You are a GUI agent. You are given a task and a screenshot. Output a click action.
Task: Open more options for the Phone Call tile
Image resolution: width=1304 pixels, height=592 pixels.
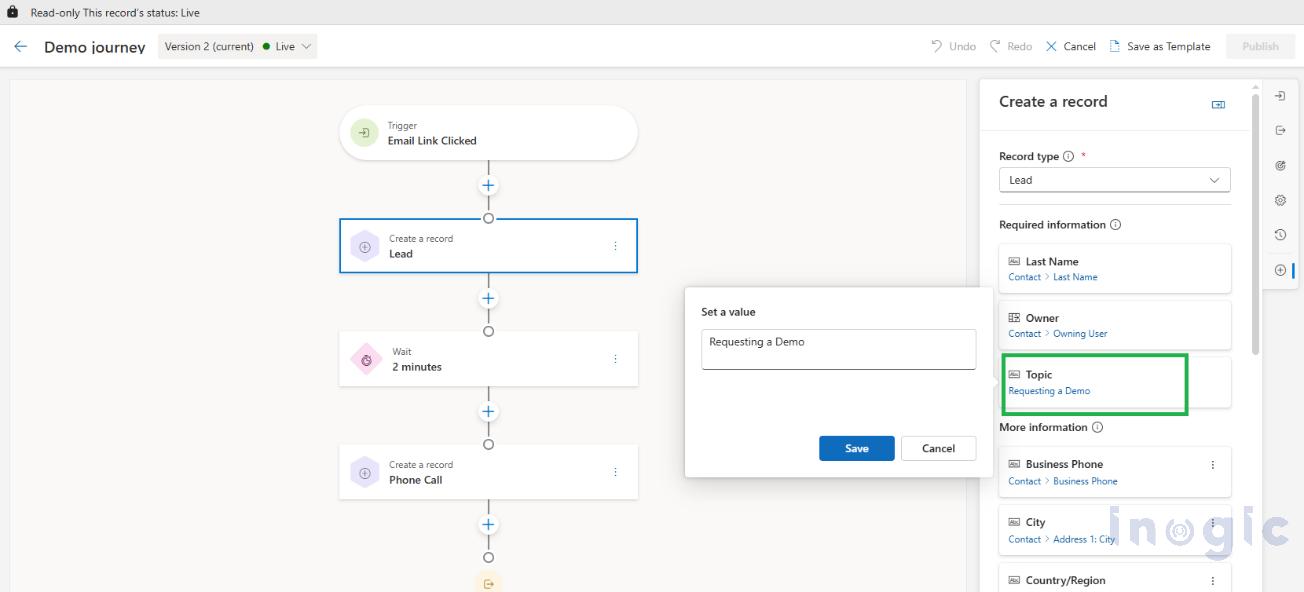(x=615, y=472)
